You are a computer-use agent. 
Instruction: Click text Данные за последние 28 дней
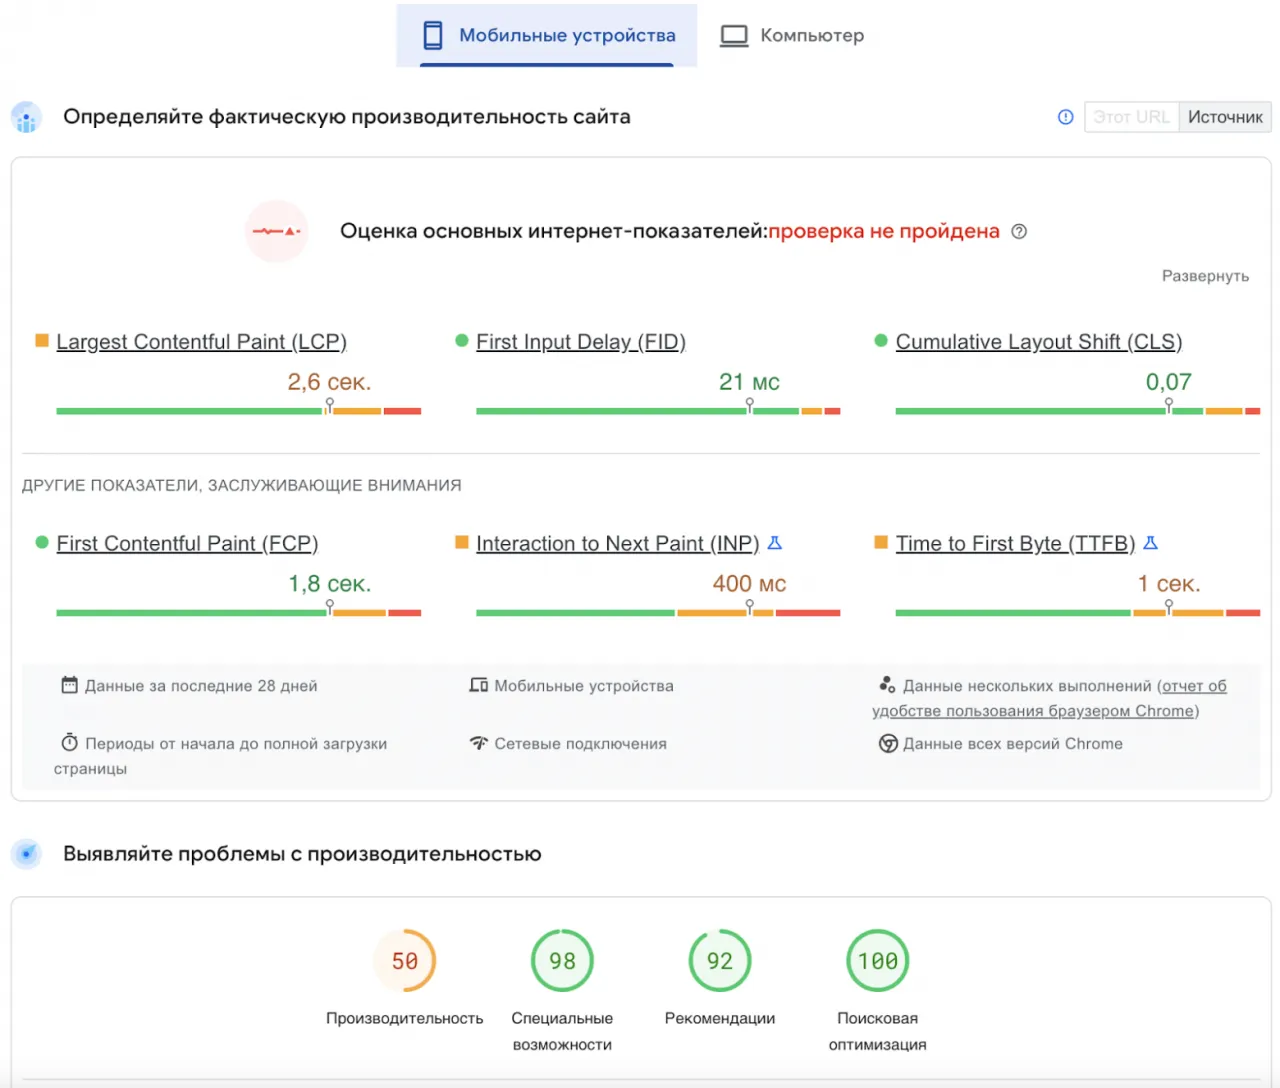click(x=201, y=686)
